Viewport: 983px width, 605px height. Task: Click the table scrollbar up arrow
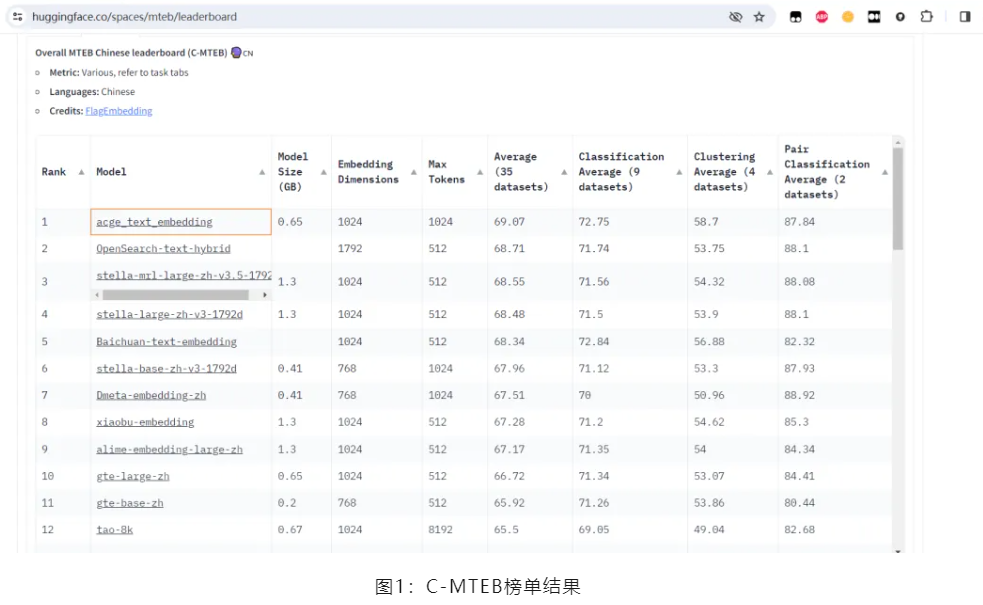click(898, 143)
